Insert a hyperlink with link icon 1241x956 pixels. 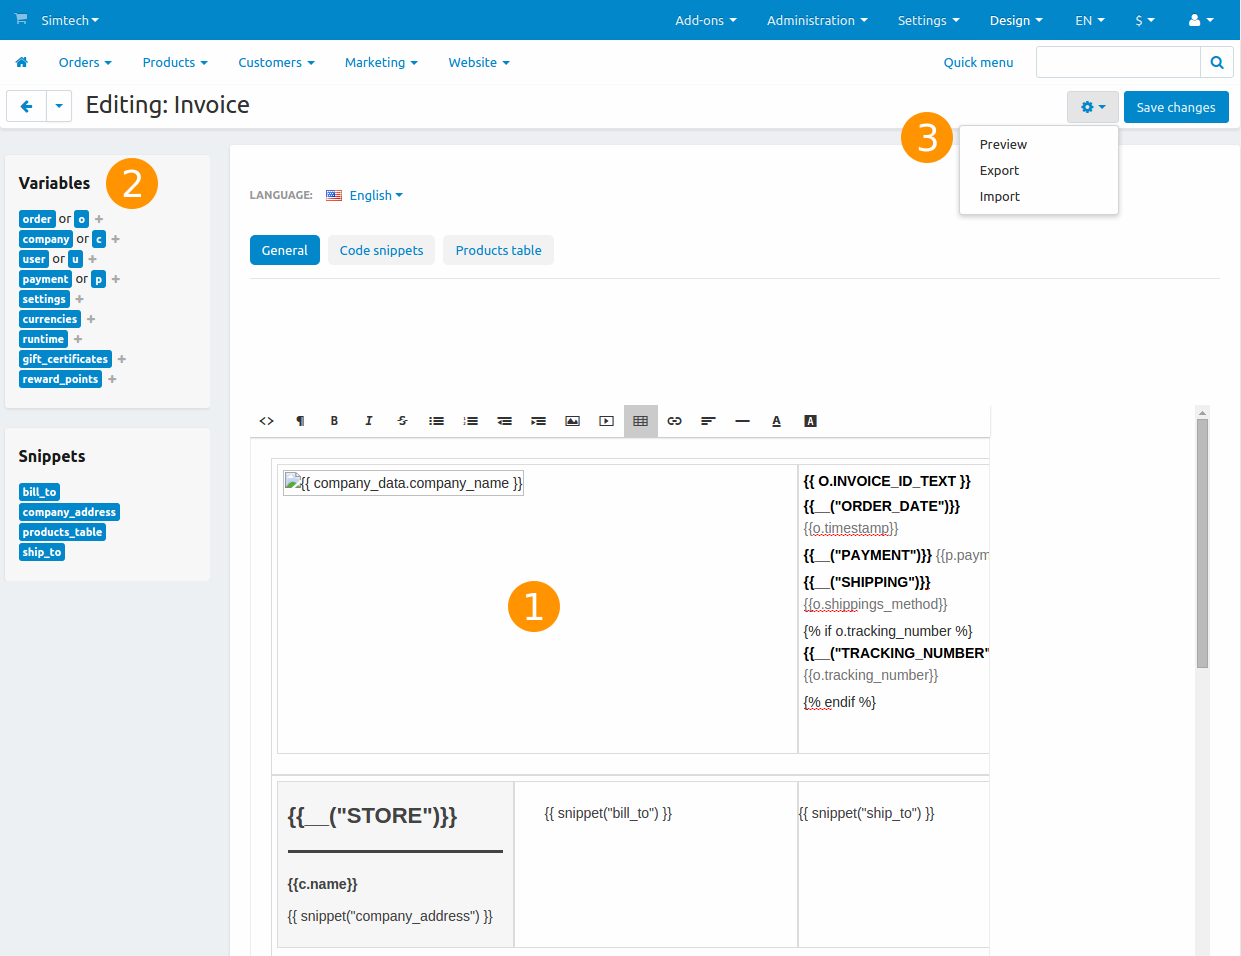(674, 421)
